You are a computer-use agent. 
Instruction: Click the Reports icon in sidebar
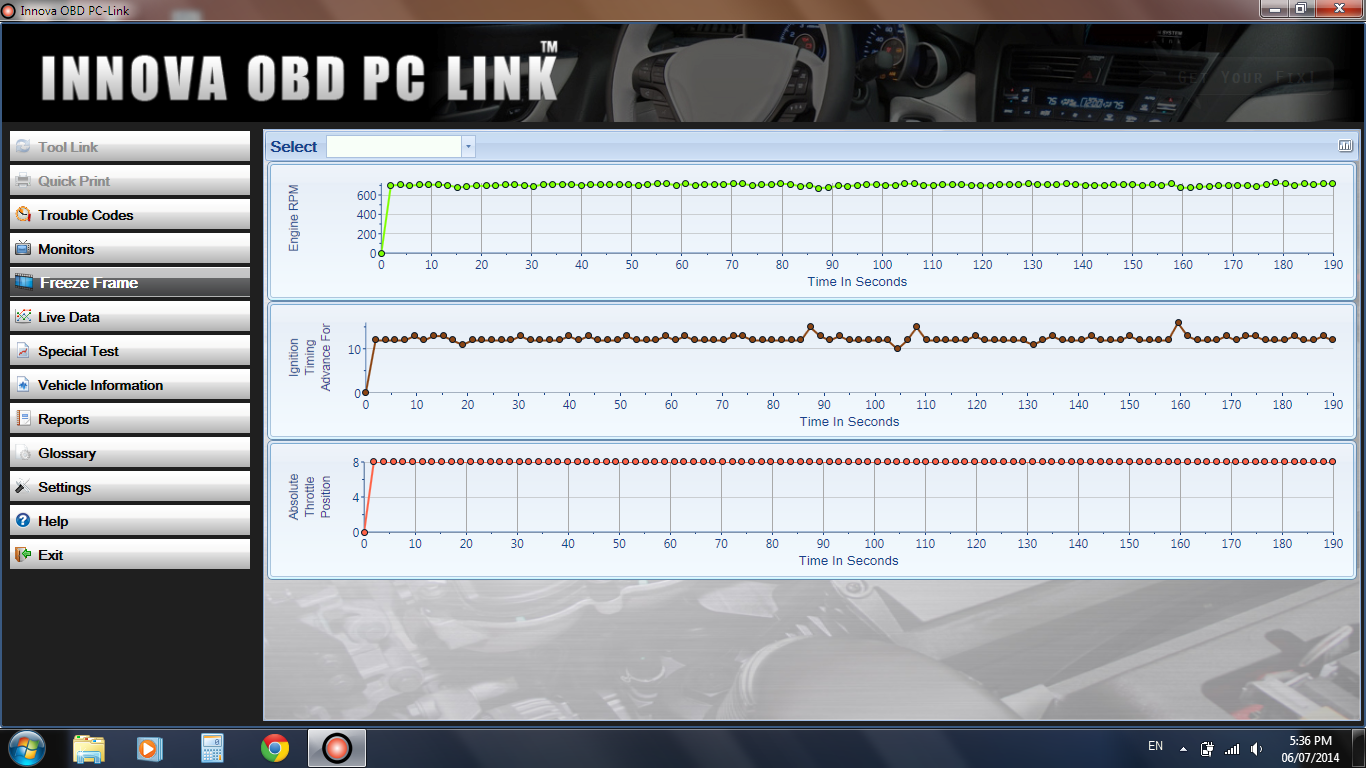[x=23, y=419]
